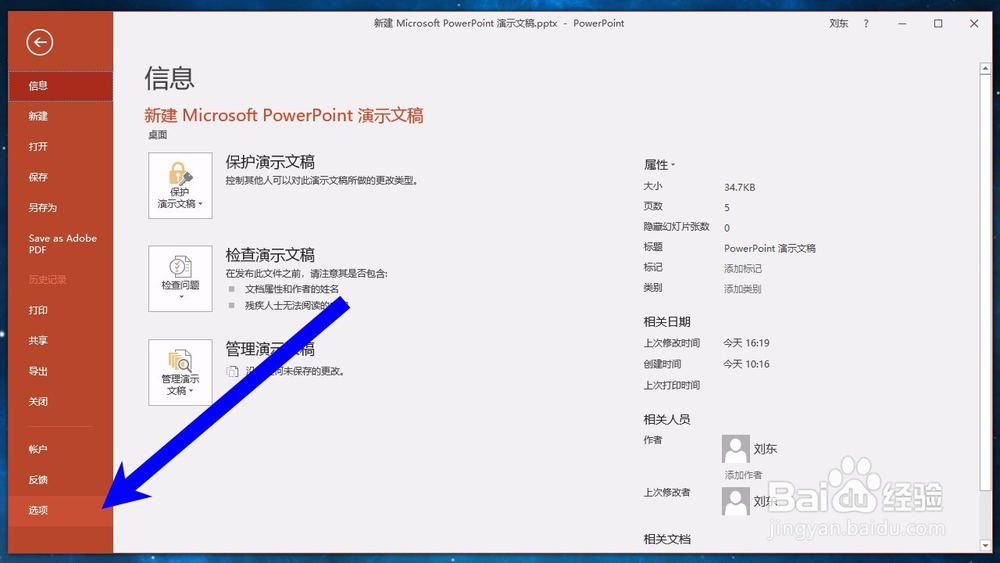Click the 相关日期 heading
The width and height of the screenshot is (1000, 563).
coord(667,322)
